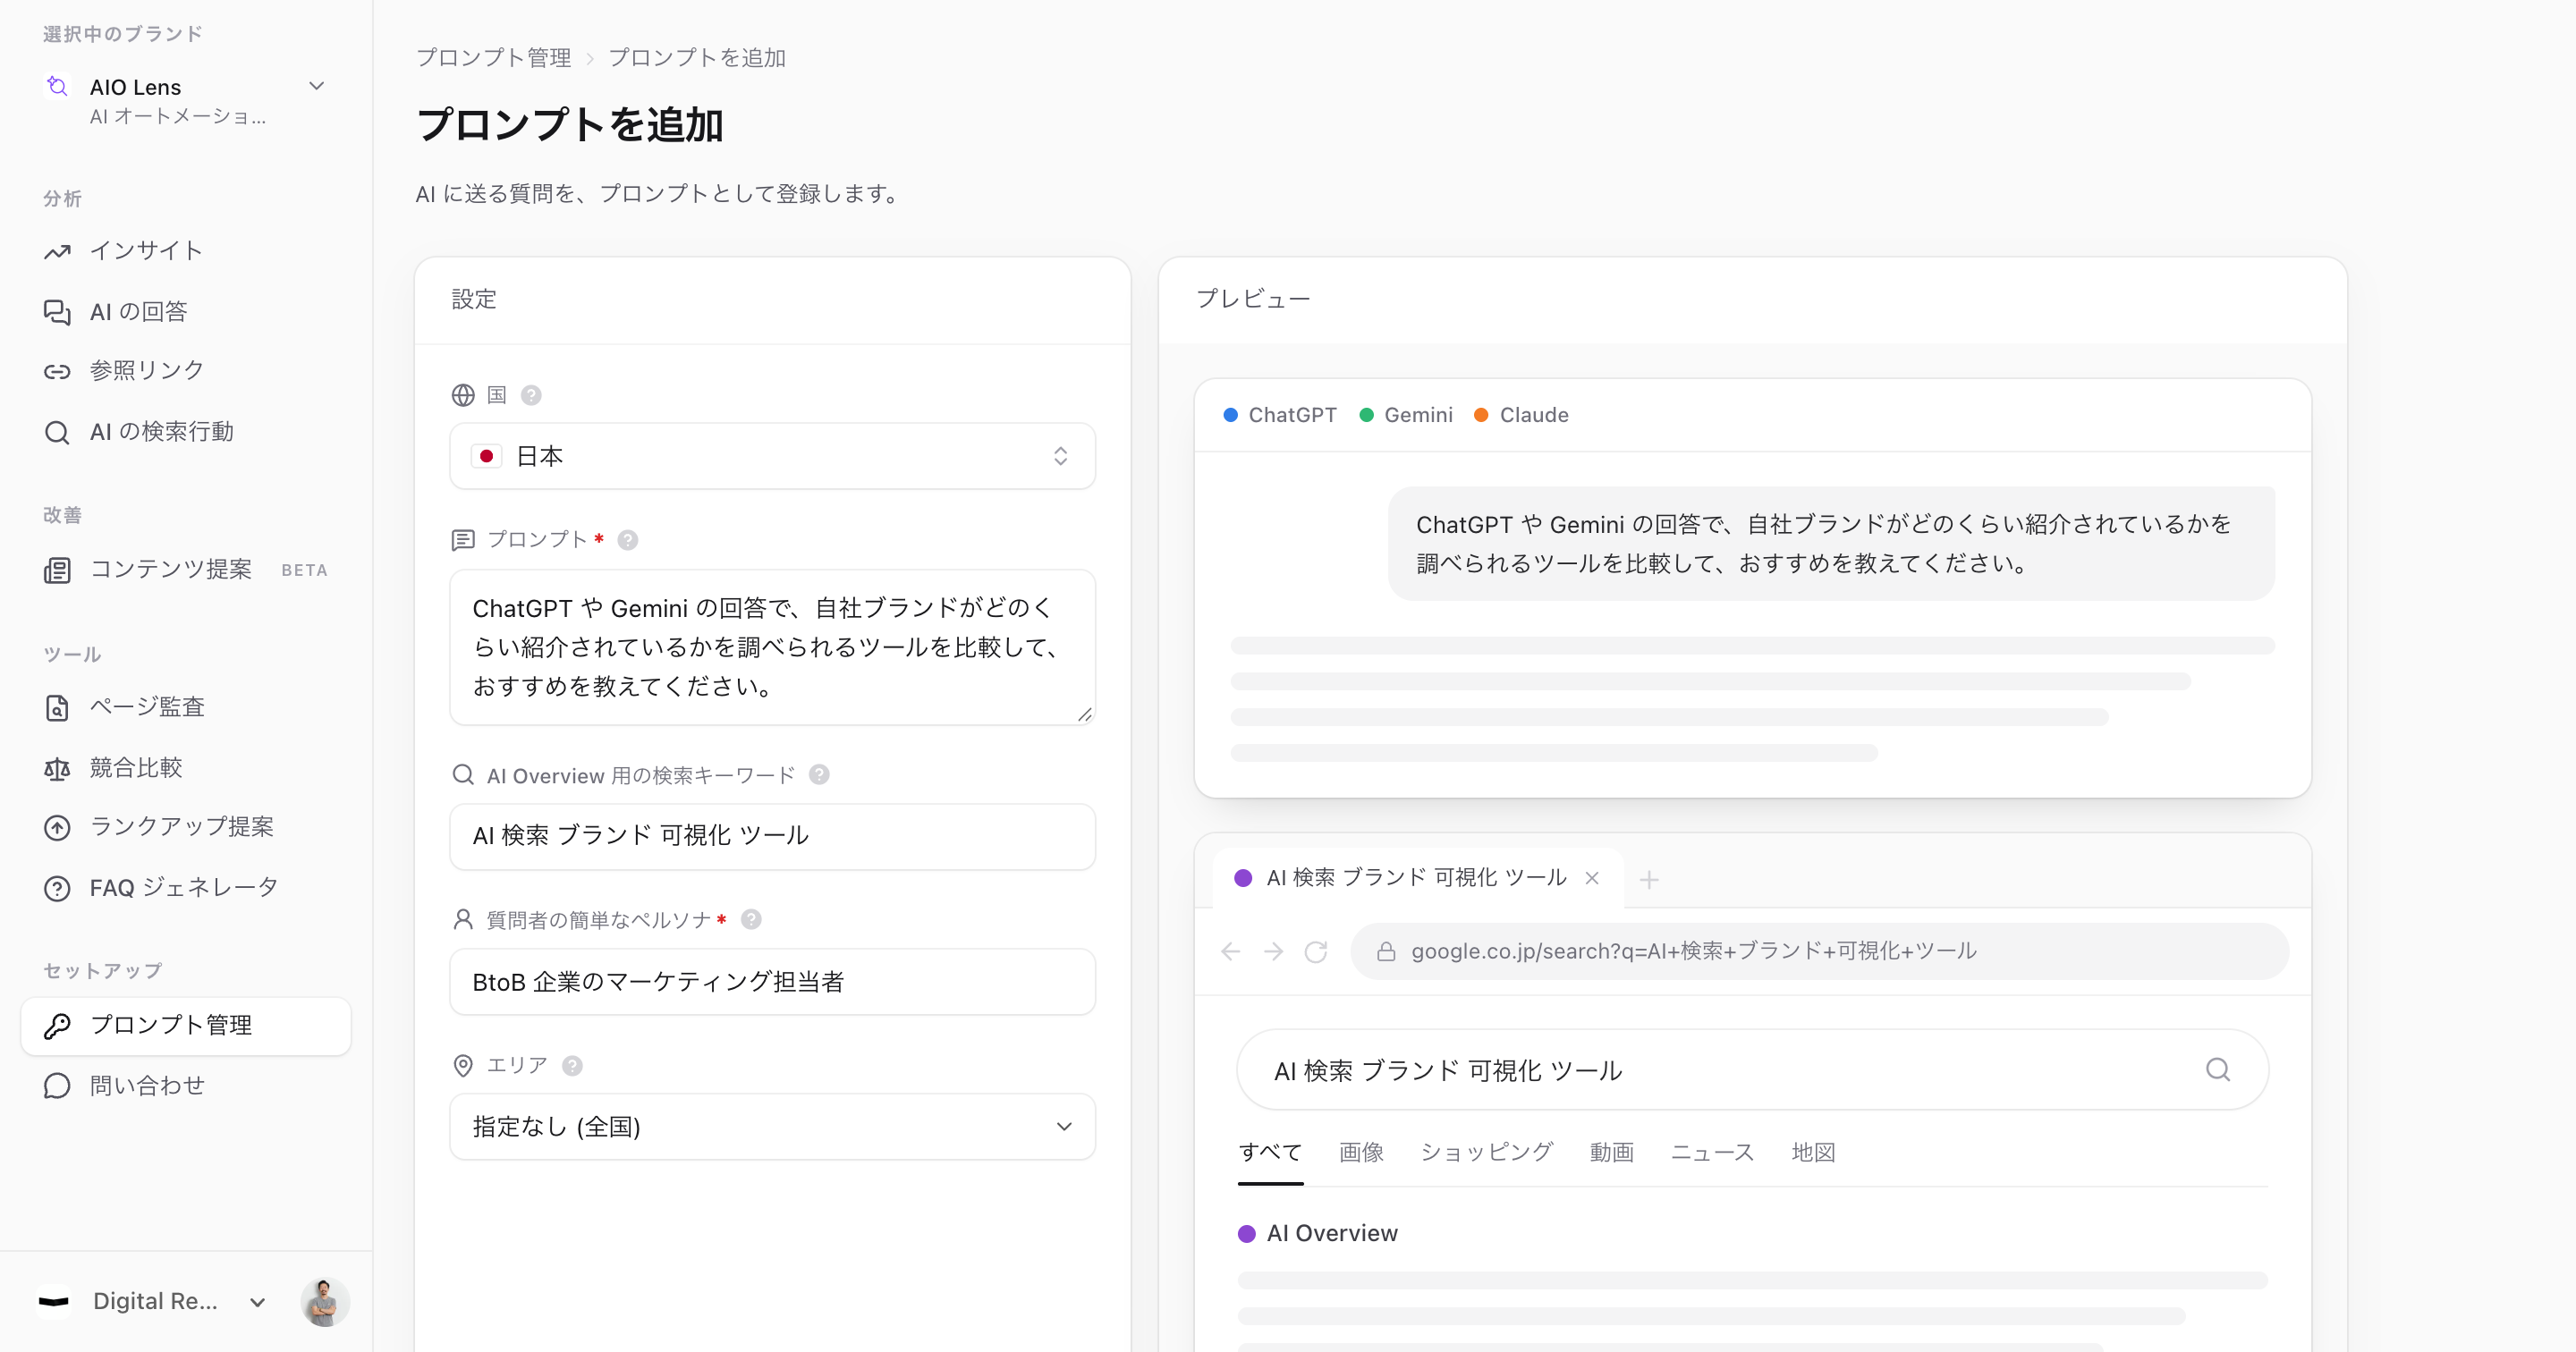Select the 画像 tab in search preview
This screenshot has width=2576, height=1352.
[x=1361, y=1153]
